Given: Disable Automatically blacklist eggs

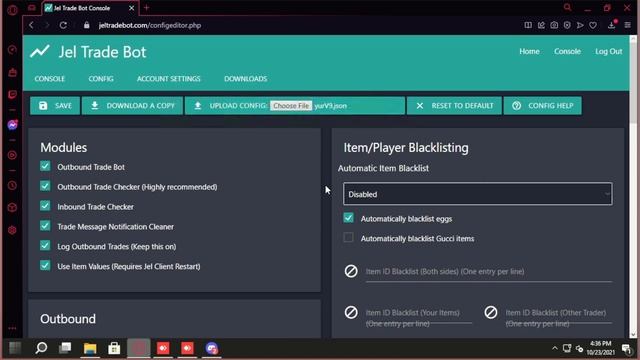Looking at the screenshot, I should point(349,218).
